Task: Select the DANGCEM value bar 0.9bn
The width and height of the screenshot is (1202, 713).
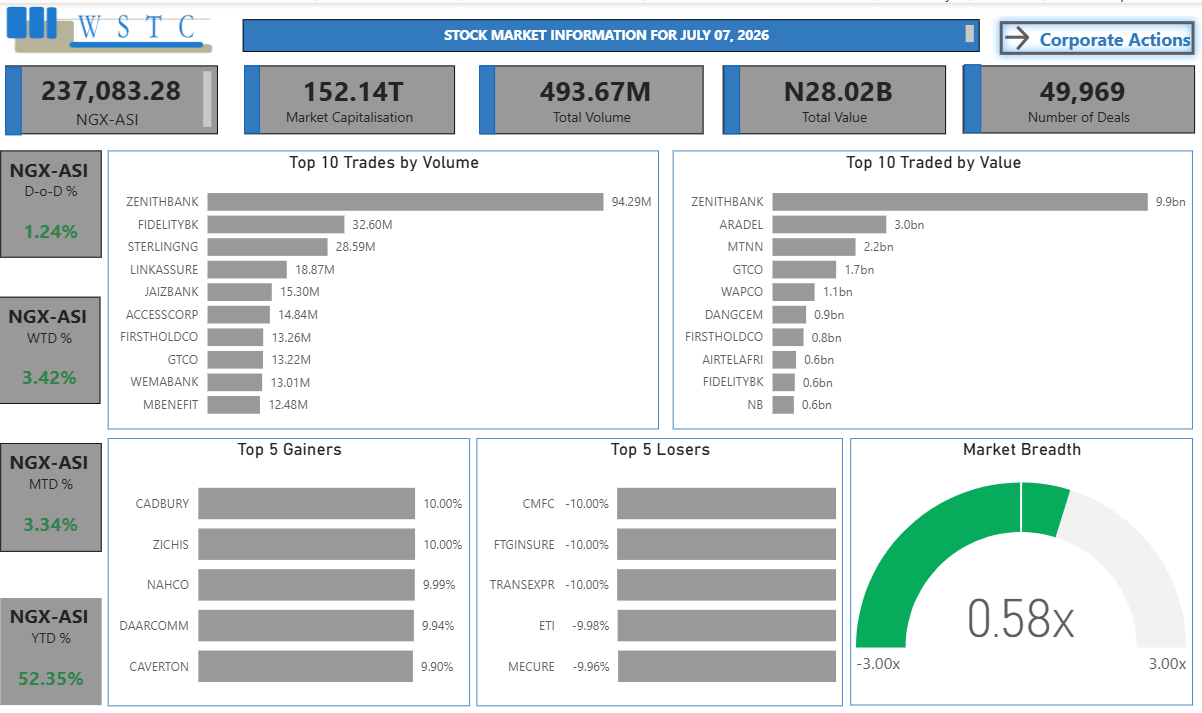Action: 789,314
